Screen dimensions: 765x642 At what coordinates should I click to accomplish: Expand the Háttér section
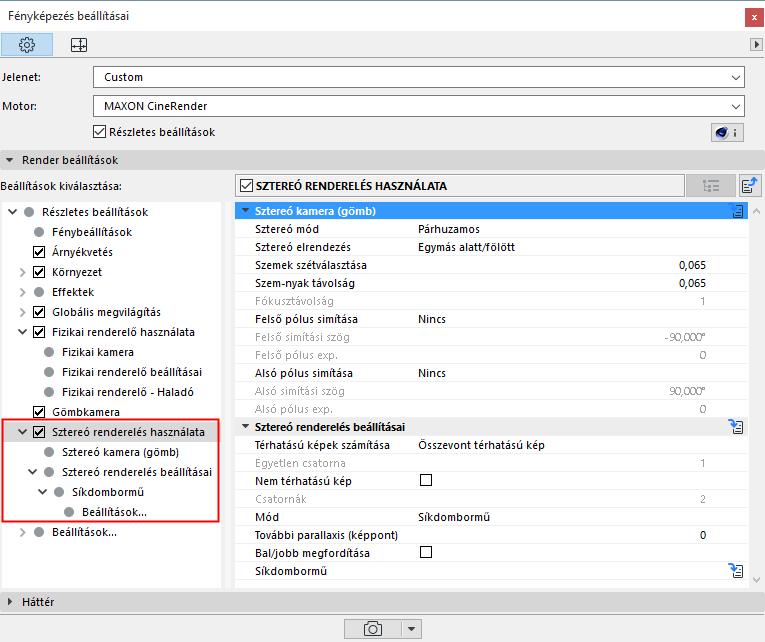tap(9, 602)
